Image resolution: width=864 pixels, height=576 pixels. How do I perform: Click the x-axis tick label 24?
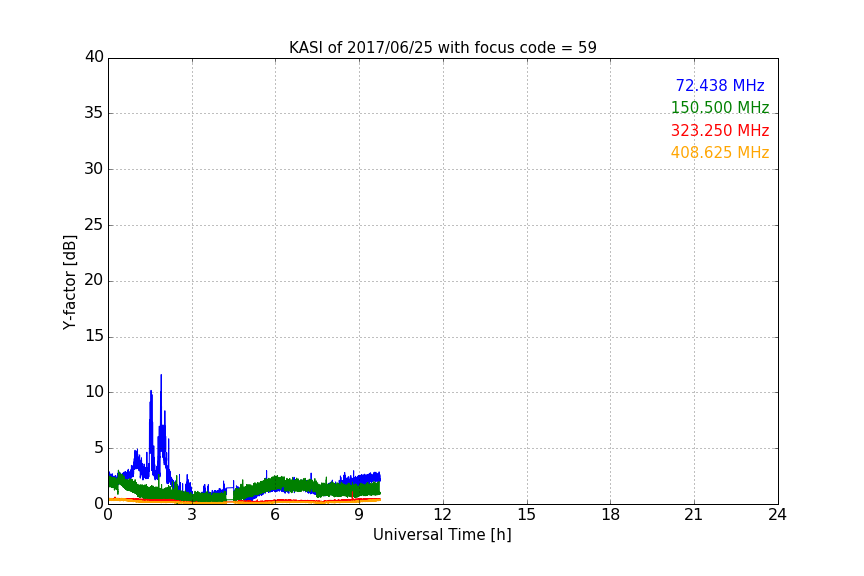tap(777, 515)
